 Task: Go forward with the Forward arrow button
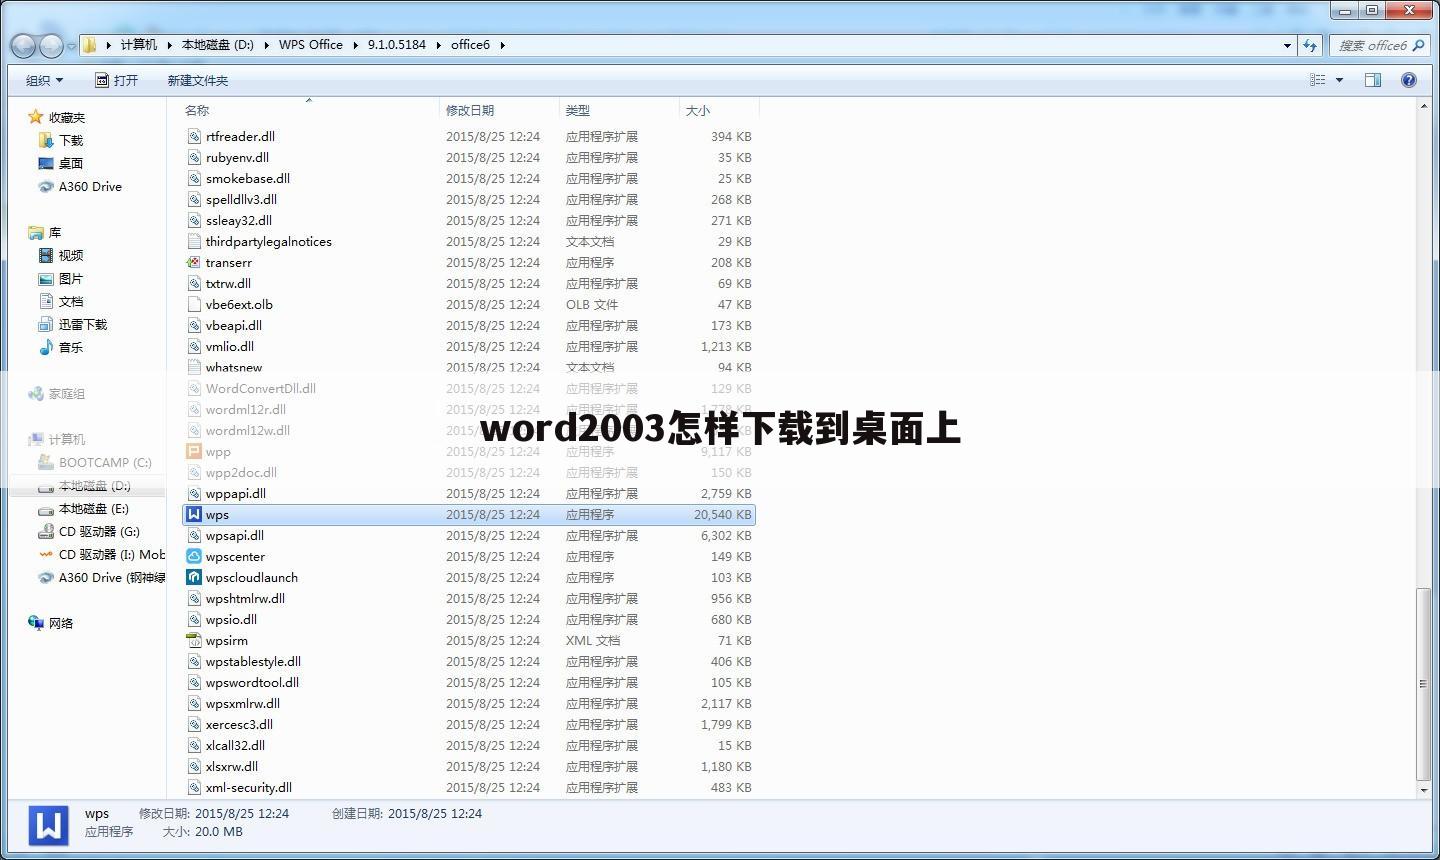[x=51, y=45]
